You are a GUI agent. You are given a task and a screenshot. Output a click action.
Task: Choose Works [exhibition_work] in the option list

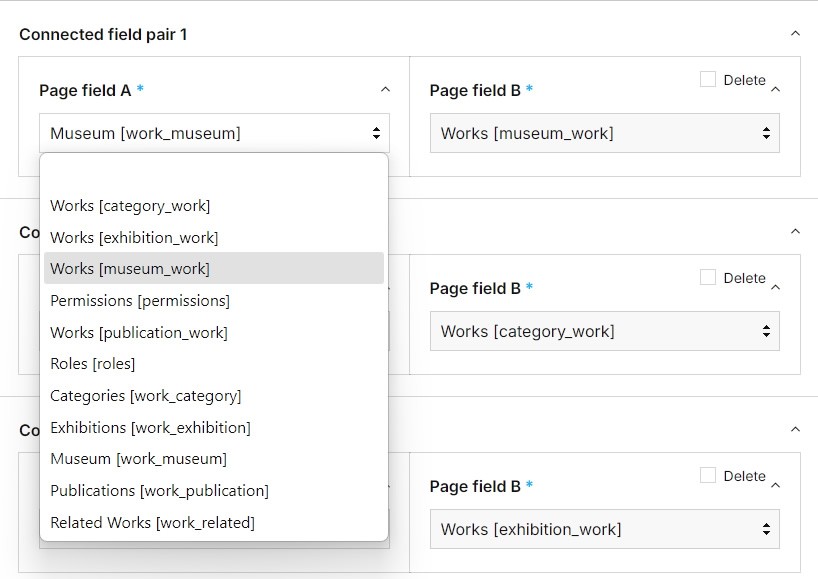[x=134, y=237]
